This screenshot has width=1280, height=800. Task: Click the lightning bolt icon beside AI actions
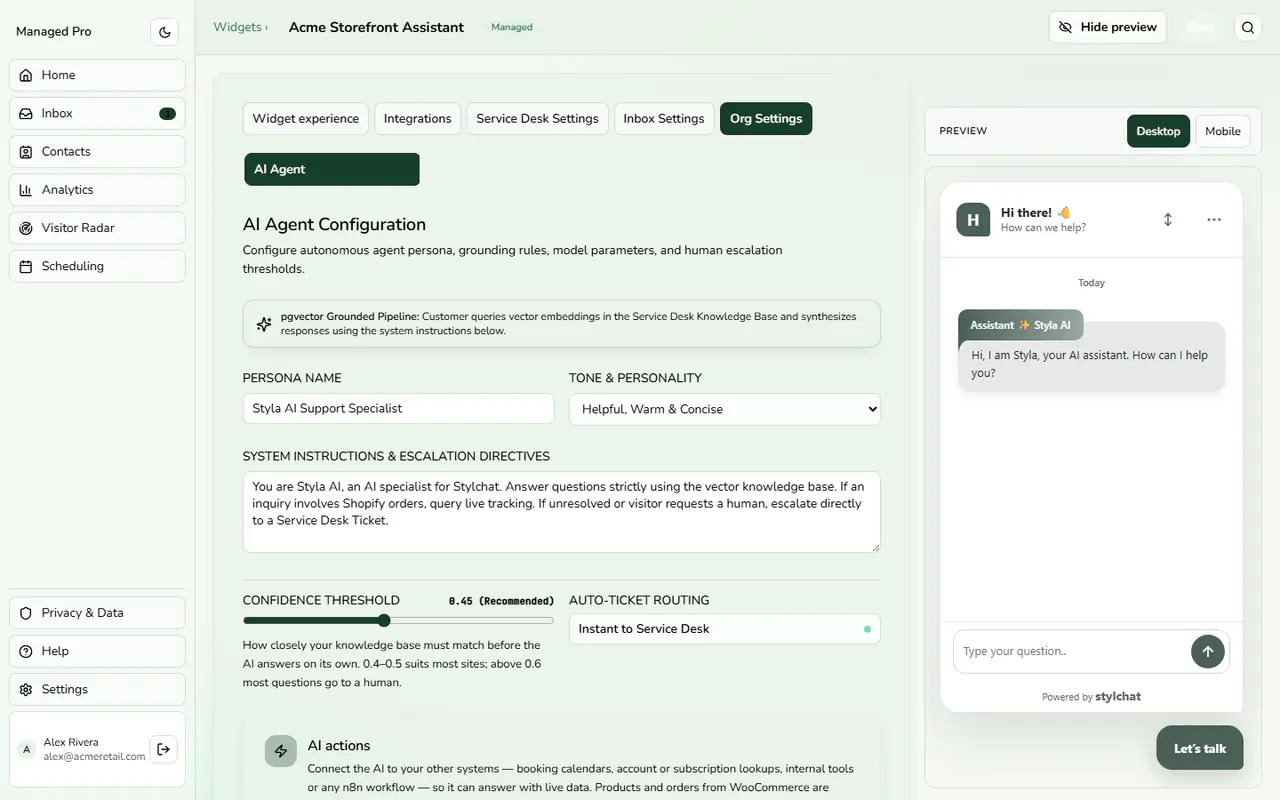tap(281, 752)
